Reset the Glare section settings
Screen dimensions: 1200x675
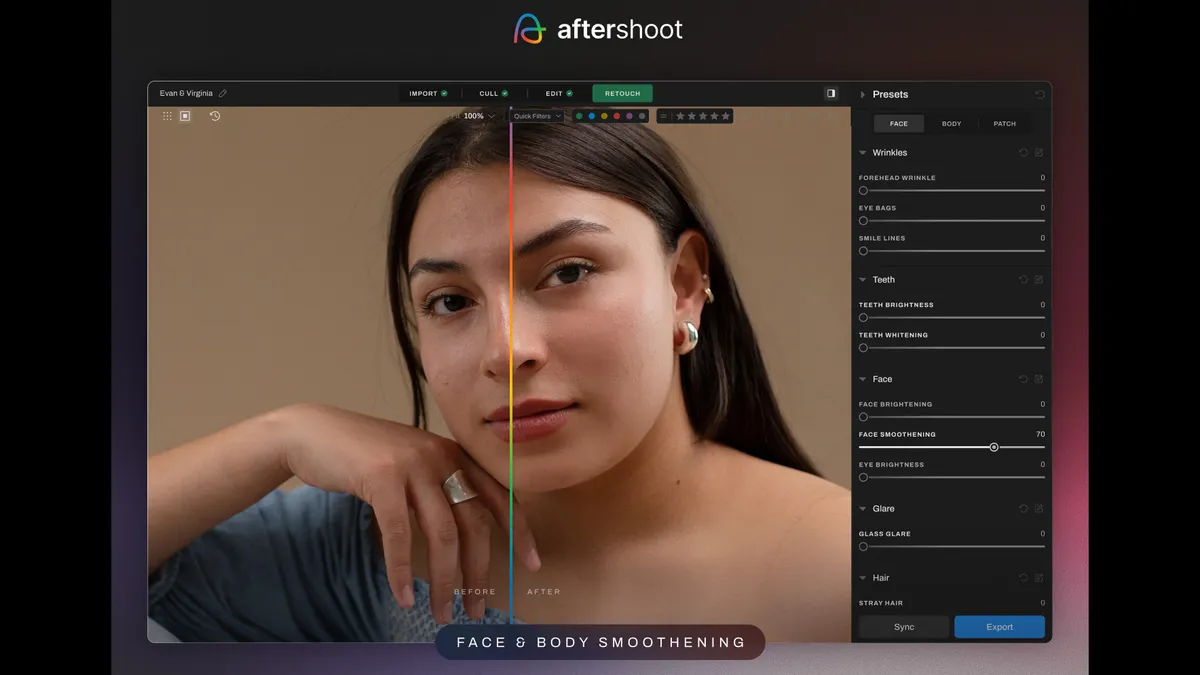1023,509
